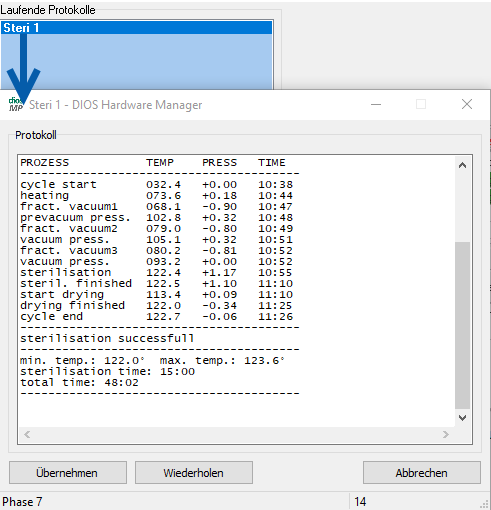Click the disabled maximize window button
The height and width of the screenshot is (510, 491).
click(x=421, y=104)
